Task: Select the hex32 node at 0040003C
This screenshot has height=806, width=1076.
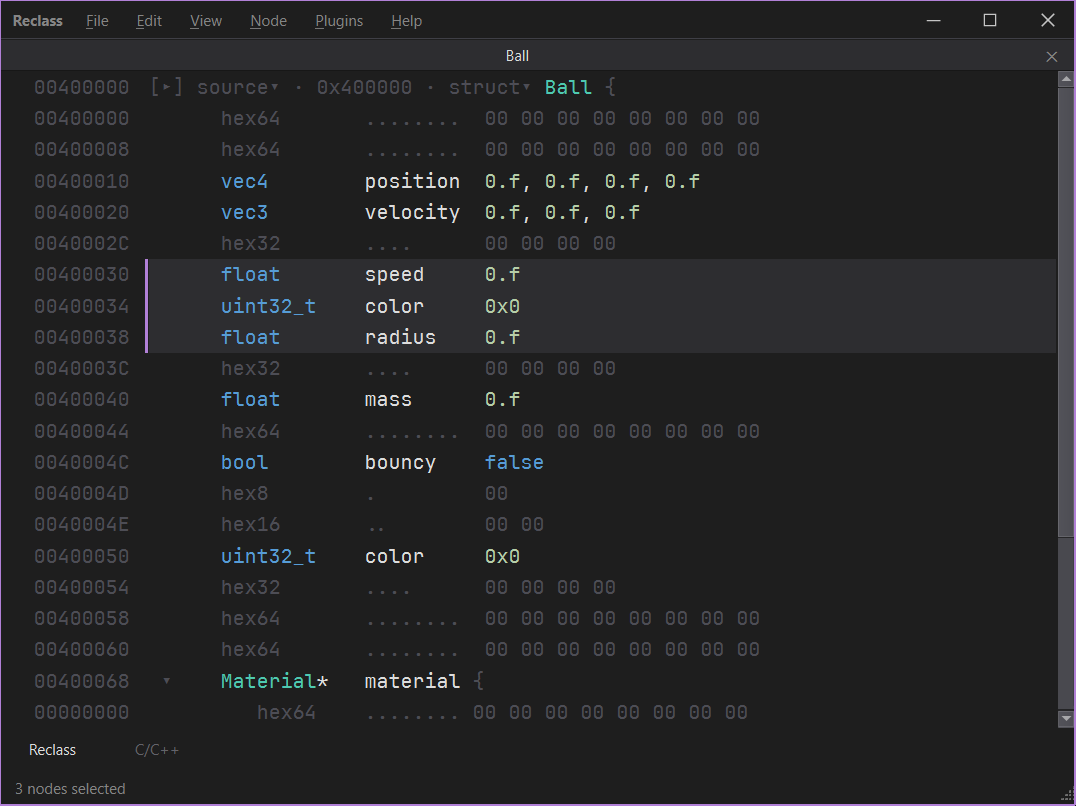Action: pos(250,368)
